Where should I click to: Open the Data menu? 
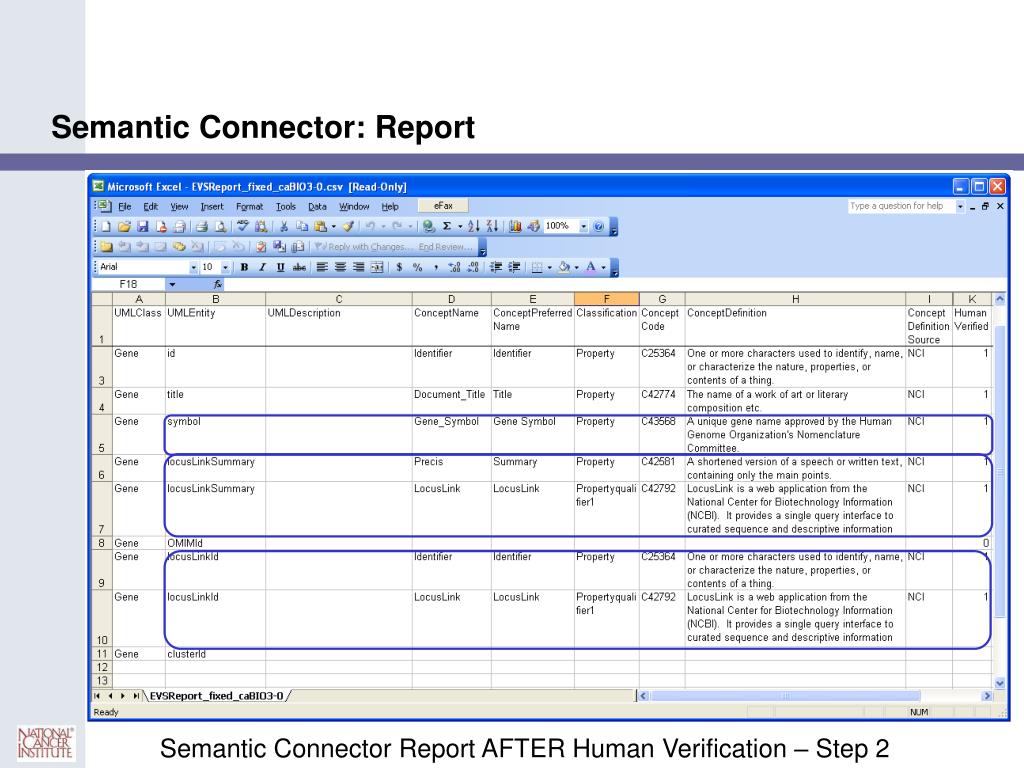[x=317, y=206]
